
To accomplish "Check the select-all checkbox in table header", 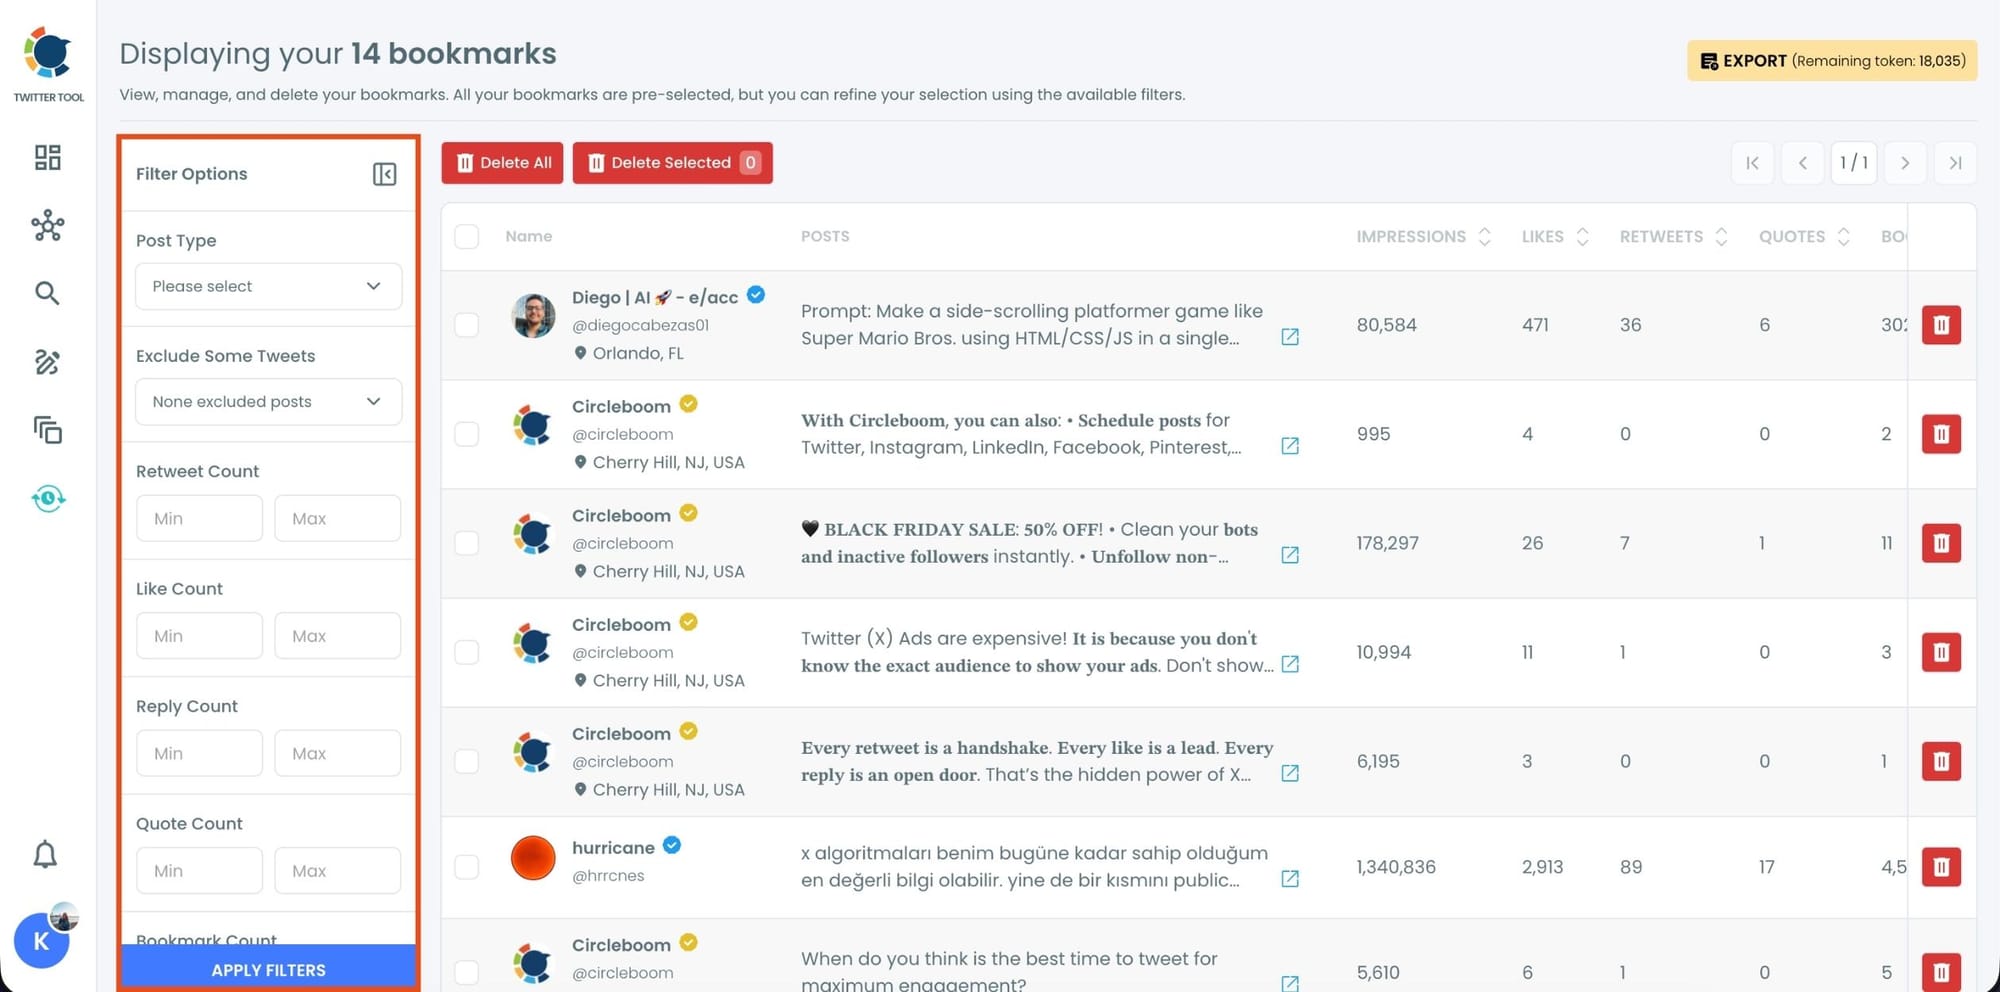I will pos(466,237).
